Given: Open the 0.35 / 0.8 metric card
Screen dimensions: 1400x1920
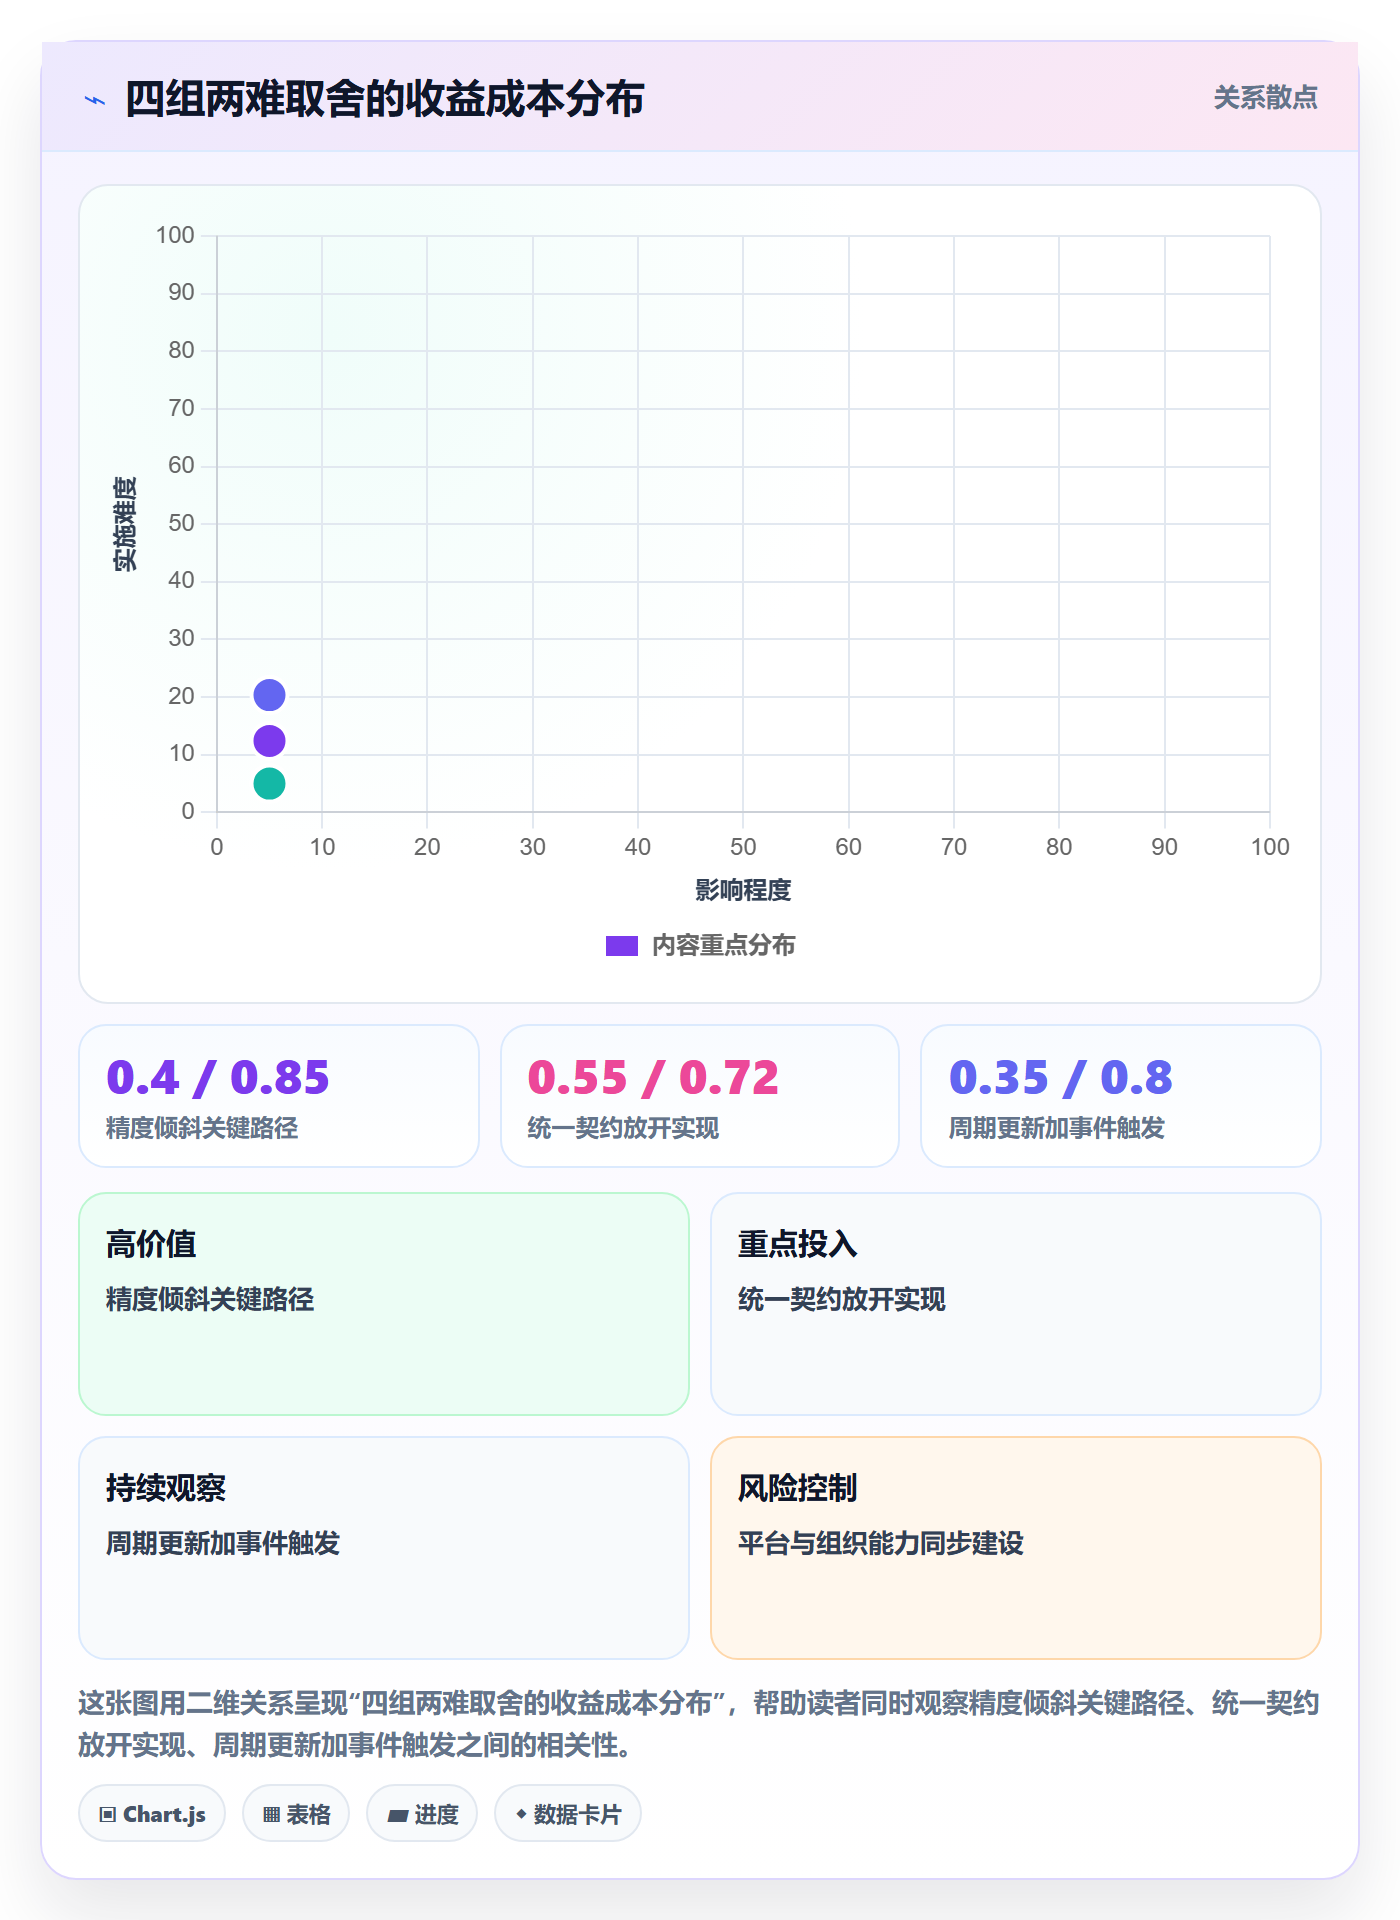Looking at the screenshot, I should (x=1121, y=1096).
